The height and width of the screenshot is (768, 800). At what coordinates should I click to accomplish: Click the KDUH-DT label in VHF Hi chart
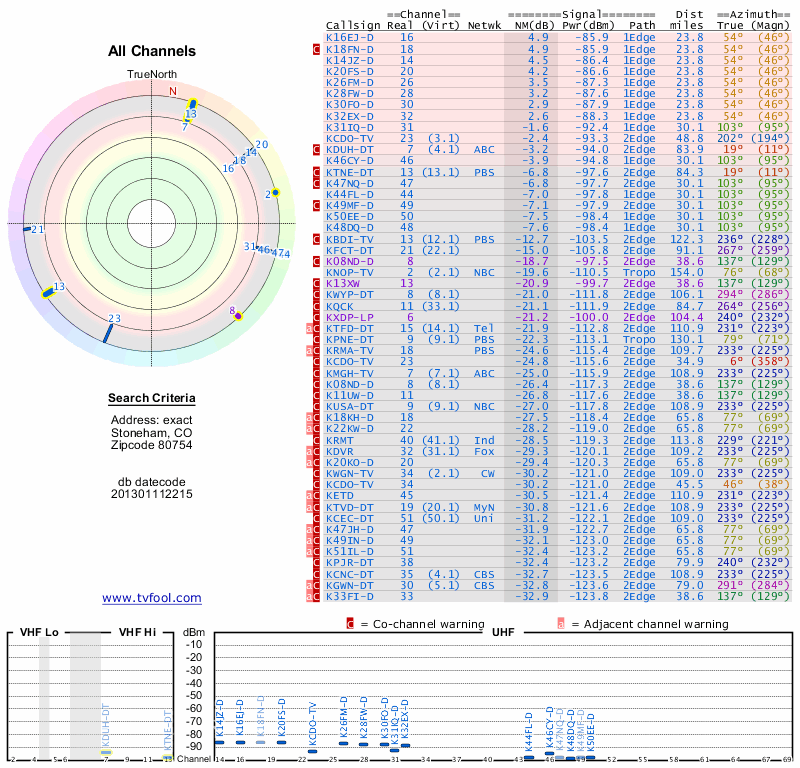click(x=105, y=728)
